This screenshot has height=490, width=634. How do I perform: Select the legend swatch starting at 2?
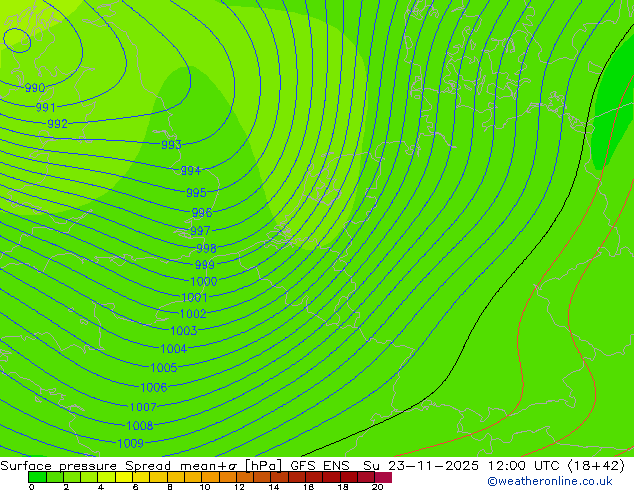72,477
